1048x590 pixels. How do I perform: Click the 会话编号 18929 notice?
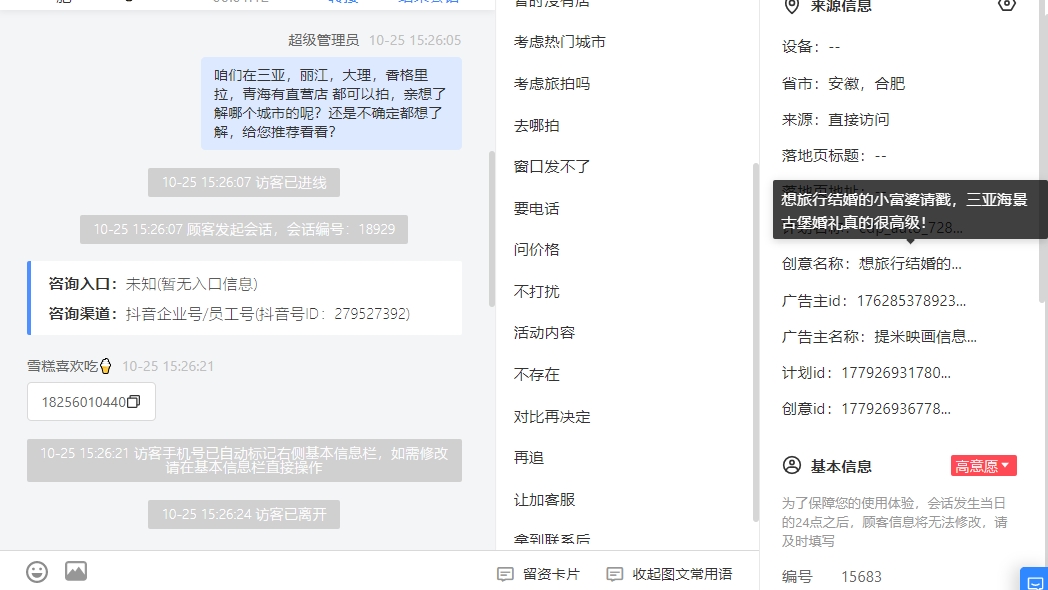tap(244, 229)
